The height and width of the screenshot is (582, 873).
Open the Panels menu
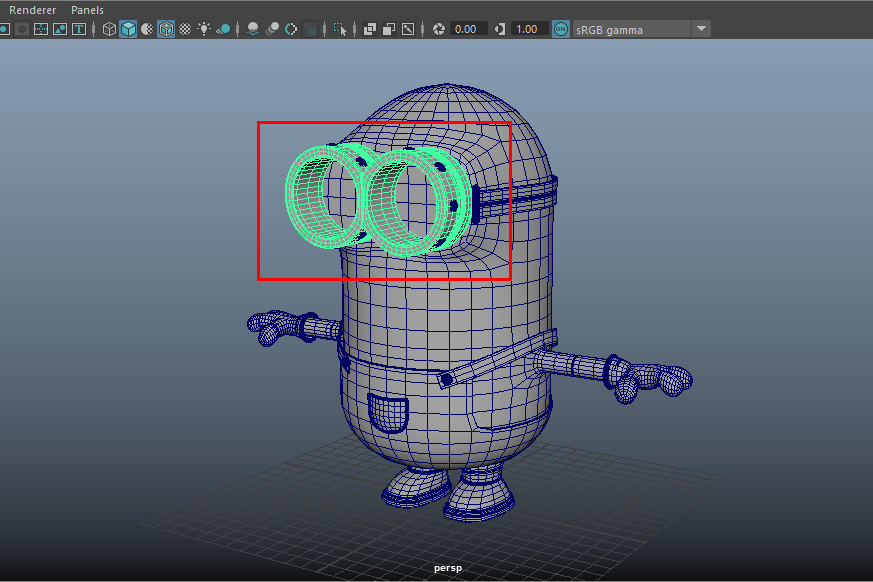[x=87, y=10]
